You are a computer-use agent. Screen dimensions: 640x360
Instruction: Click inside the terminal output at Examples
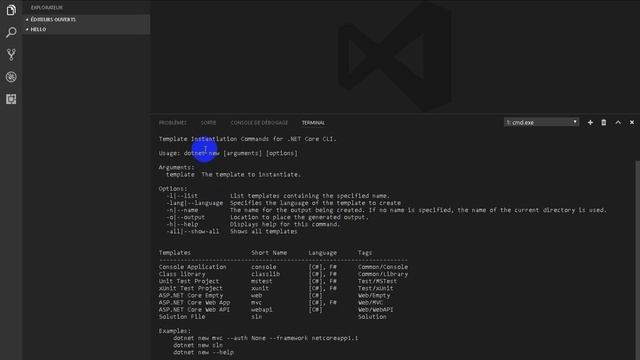175,331
